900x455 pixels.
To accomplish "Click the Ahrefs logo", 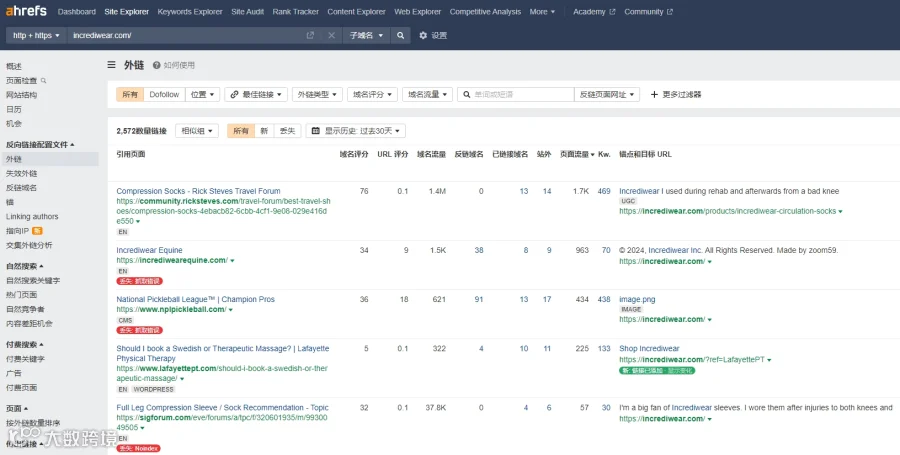I will click(26, 11).
